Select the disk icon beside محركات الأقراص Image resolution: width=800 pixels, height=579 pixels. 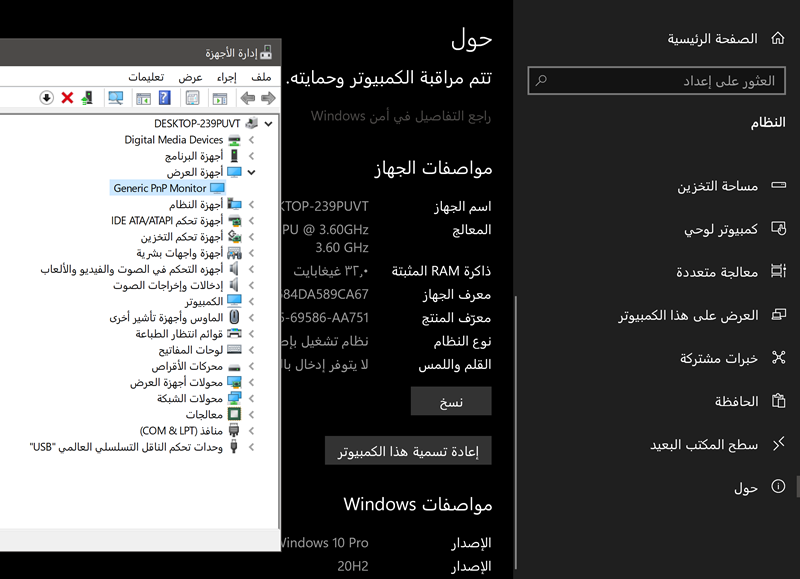pos(234,366)
